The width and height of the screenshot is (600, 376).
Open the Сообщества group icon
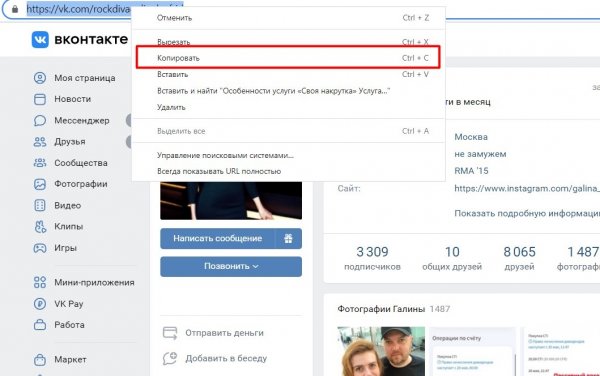(x=40, y=163)
